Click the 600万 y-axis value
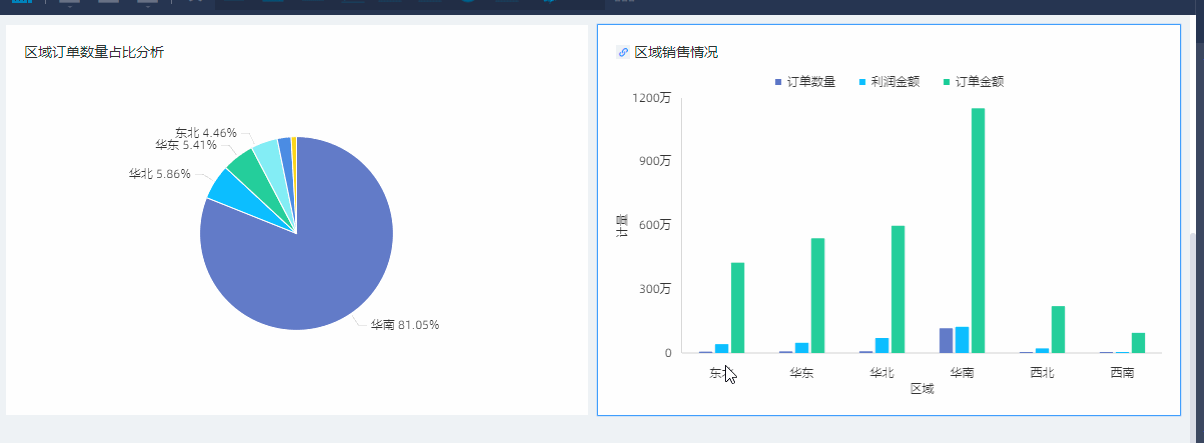 click(655, 225)
